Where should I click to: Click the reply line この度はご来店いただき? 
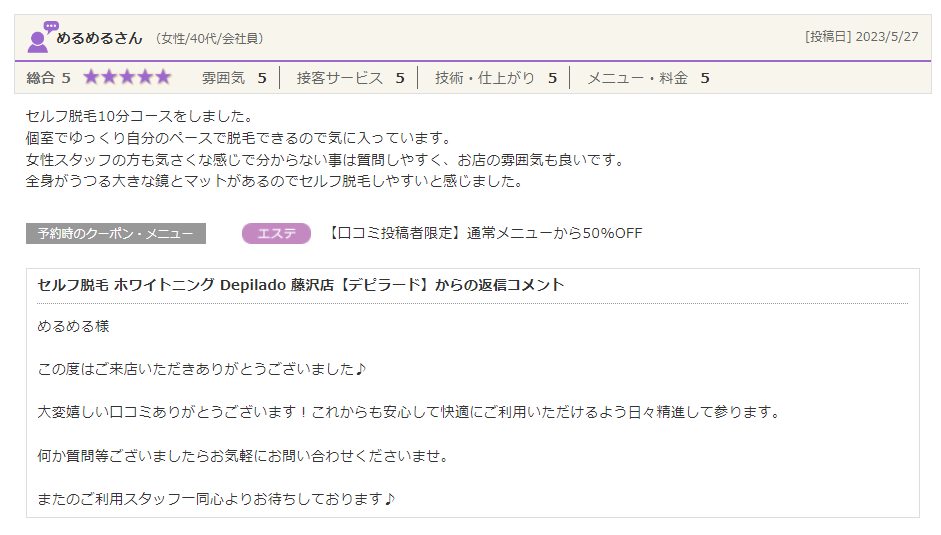pos(202,370)
